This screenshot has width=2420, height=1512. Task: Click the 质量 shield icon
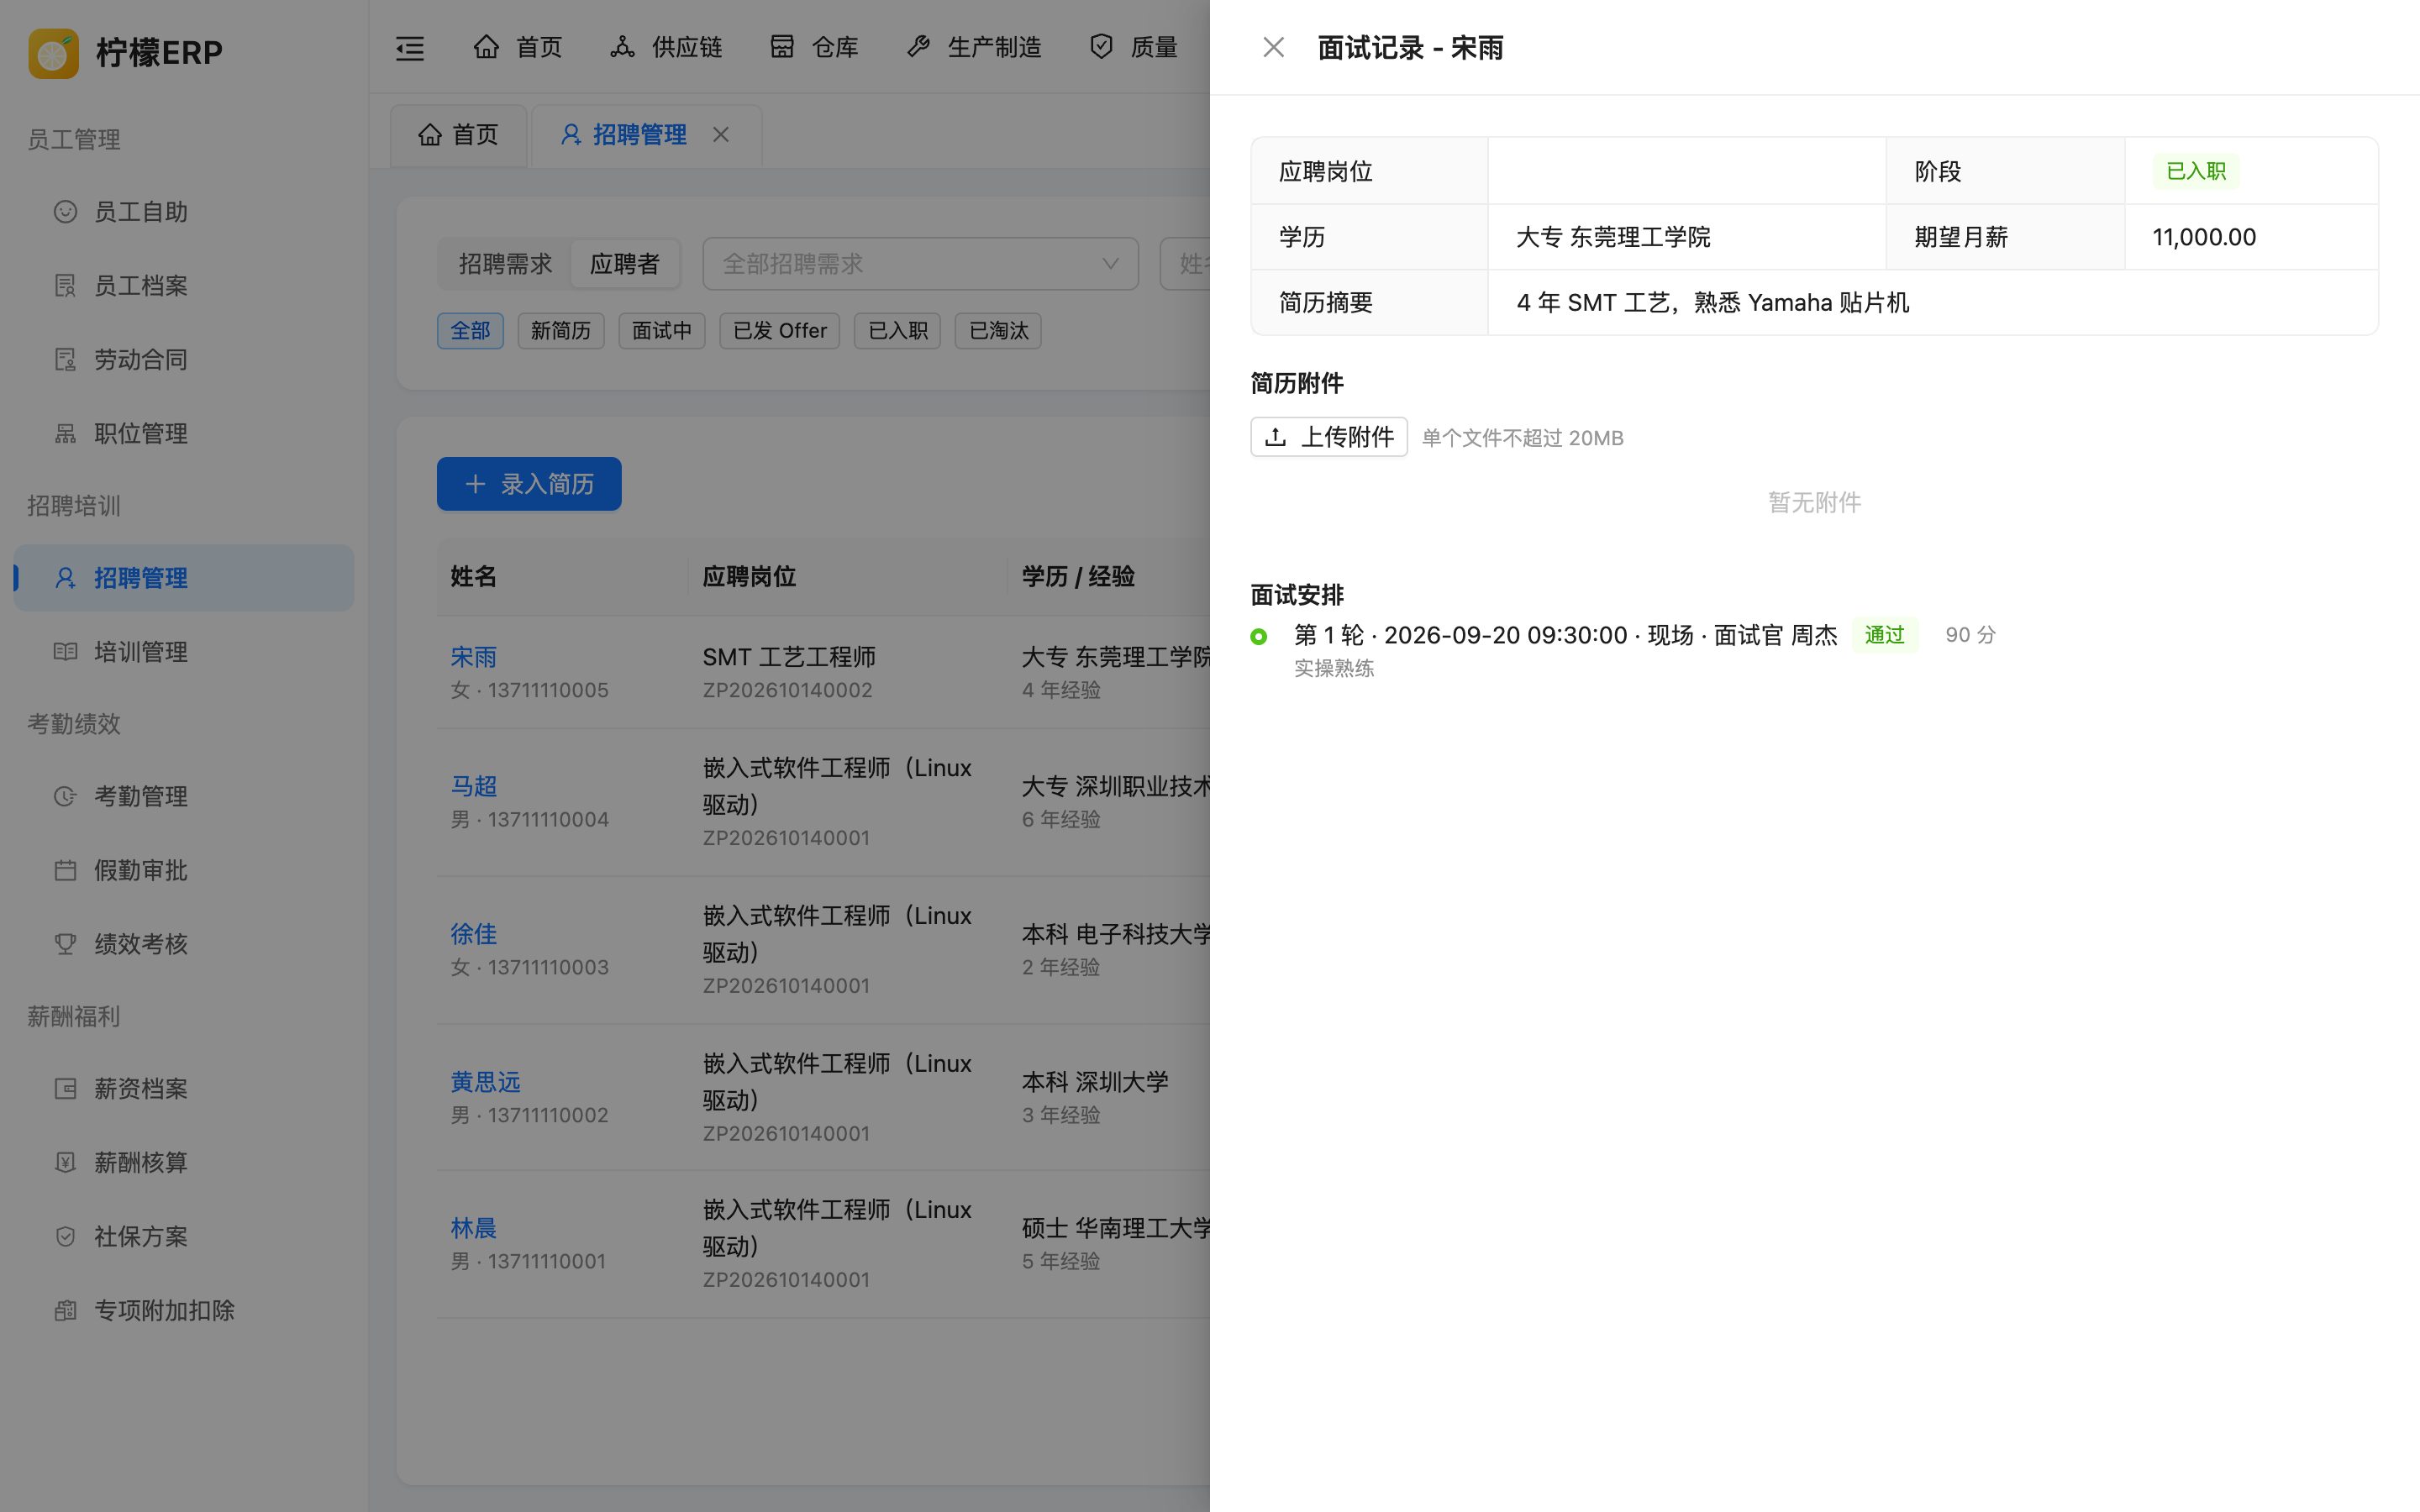pos(1101,46)
